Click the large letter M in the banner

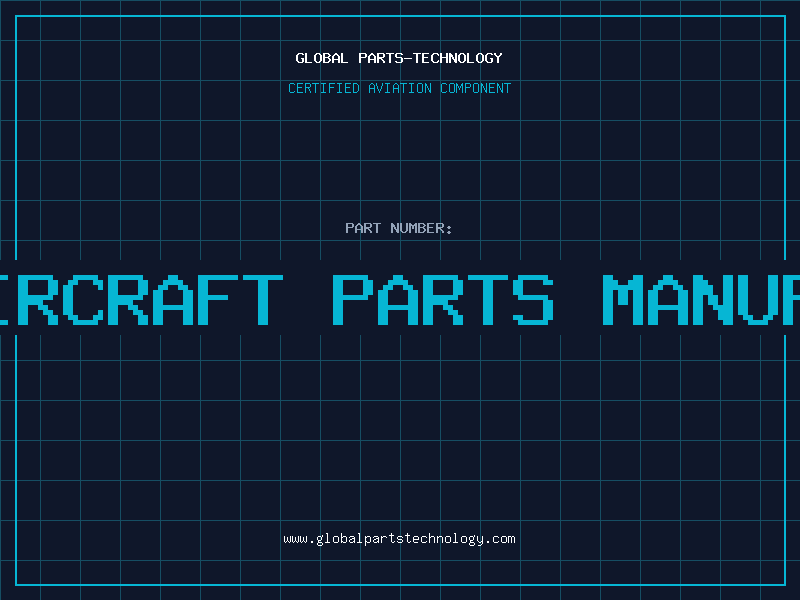623,300
